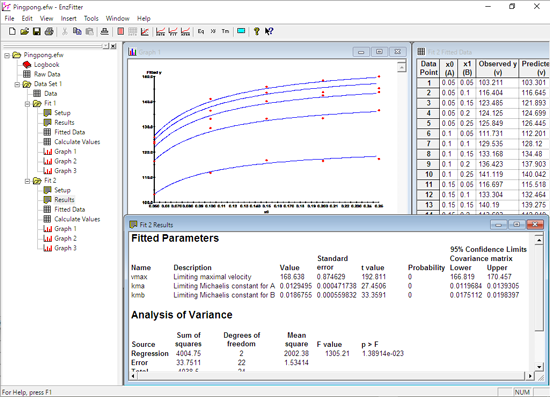The height and width of the screenshot is (397, 550).
Task: Open the Window menu
Action: click(118, 19)
